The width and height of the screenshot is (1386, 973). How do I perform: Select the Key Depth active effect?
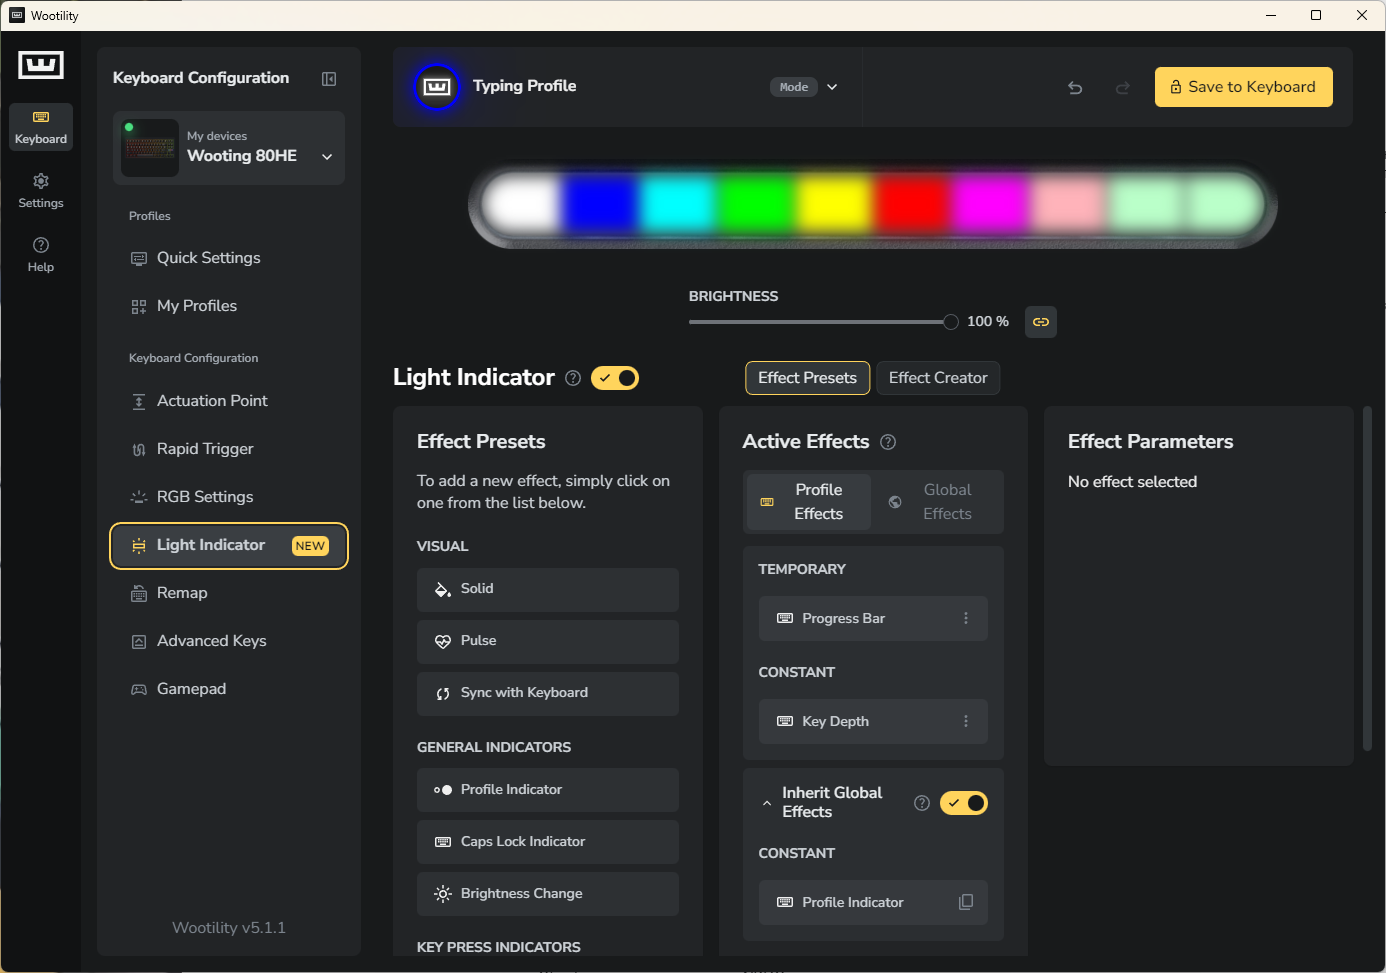[x=873, y=721]
